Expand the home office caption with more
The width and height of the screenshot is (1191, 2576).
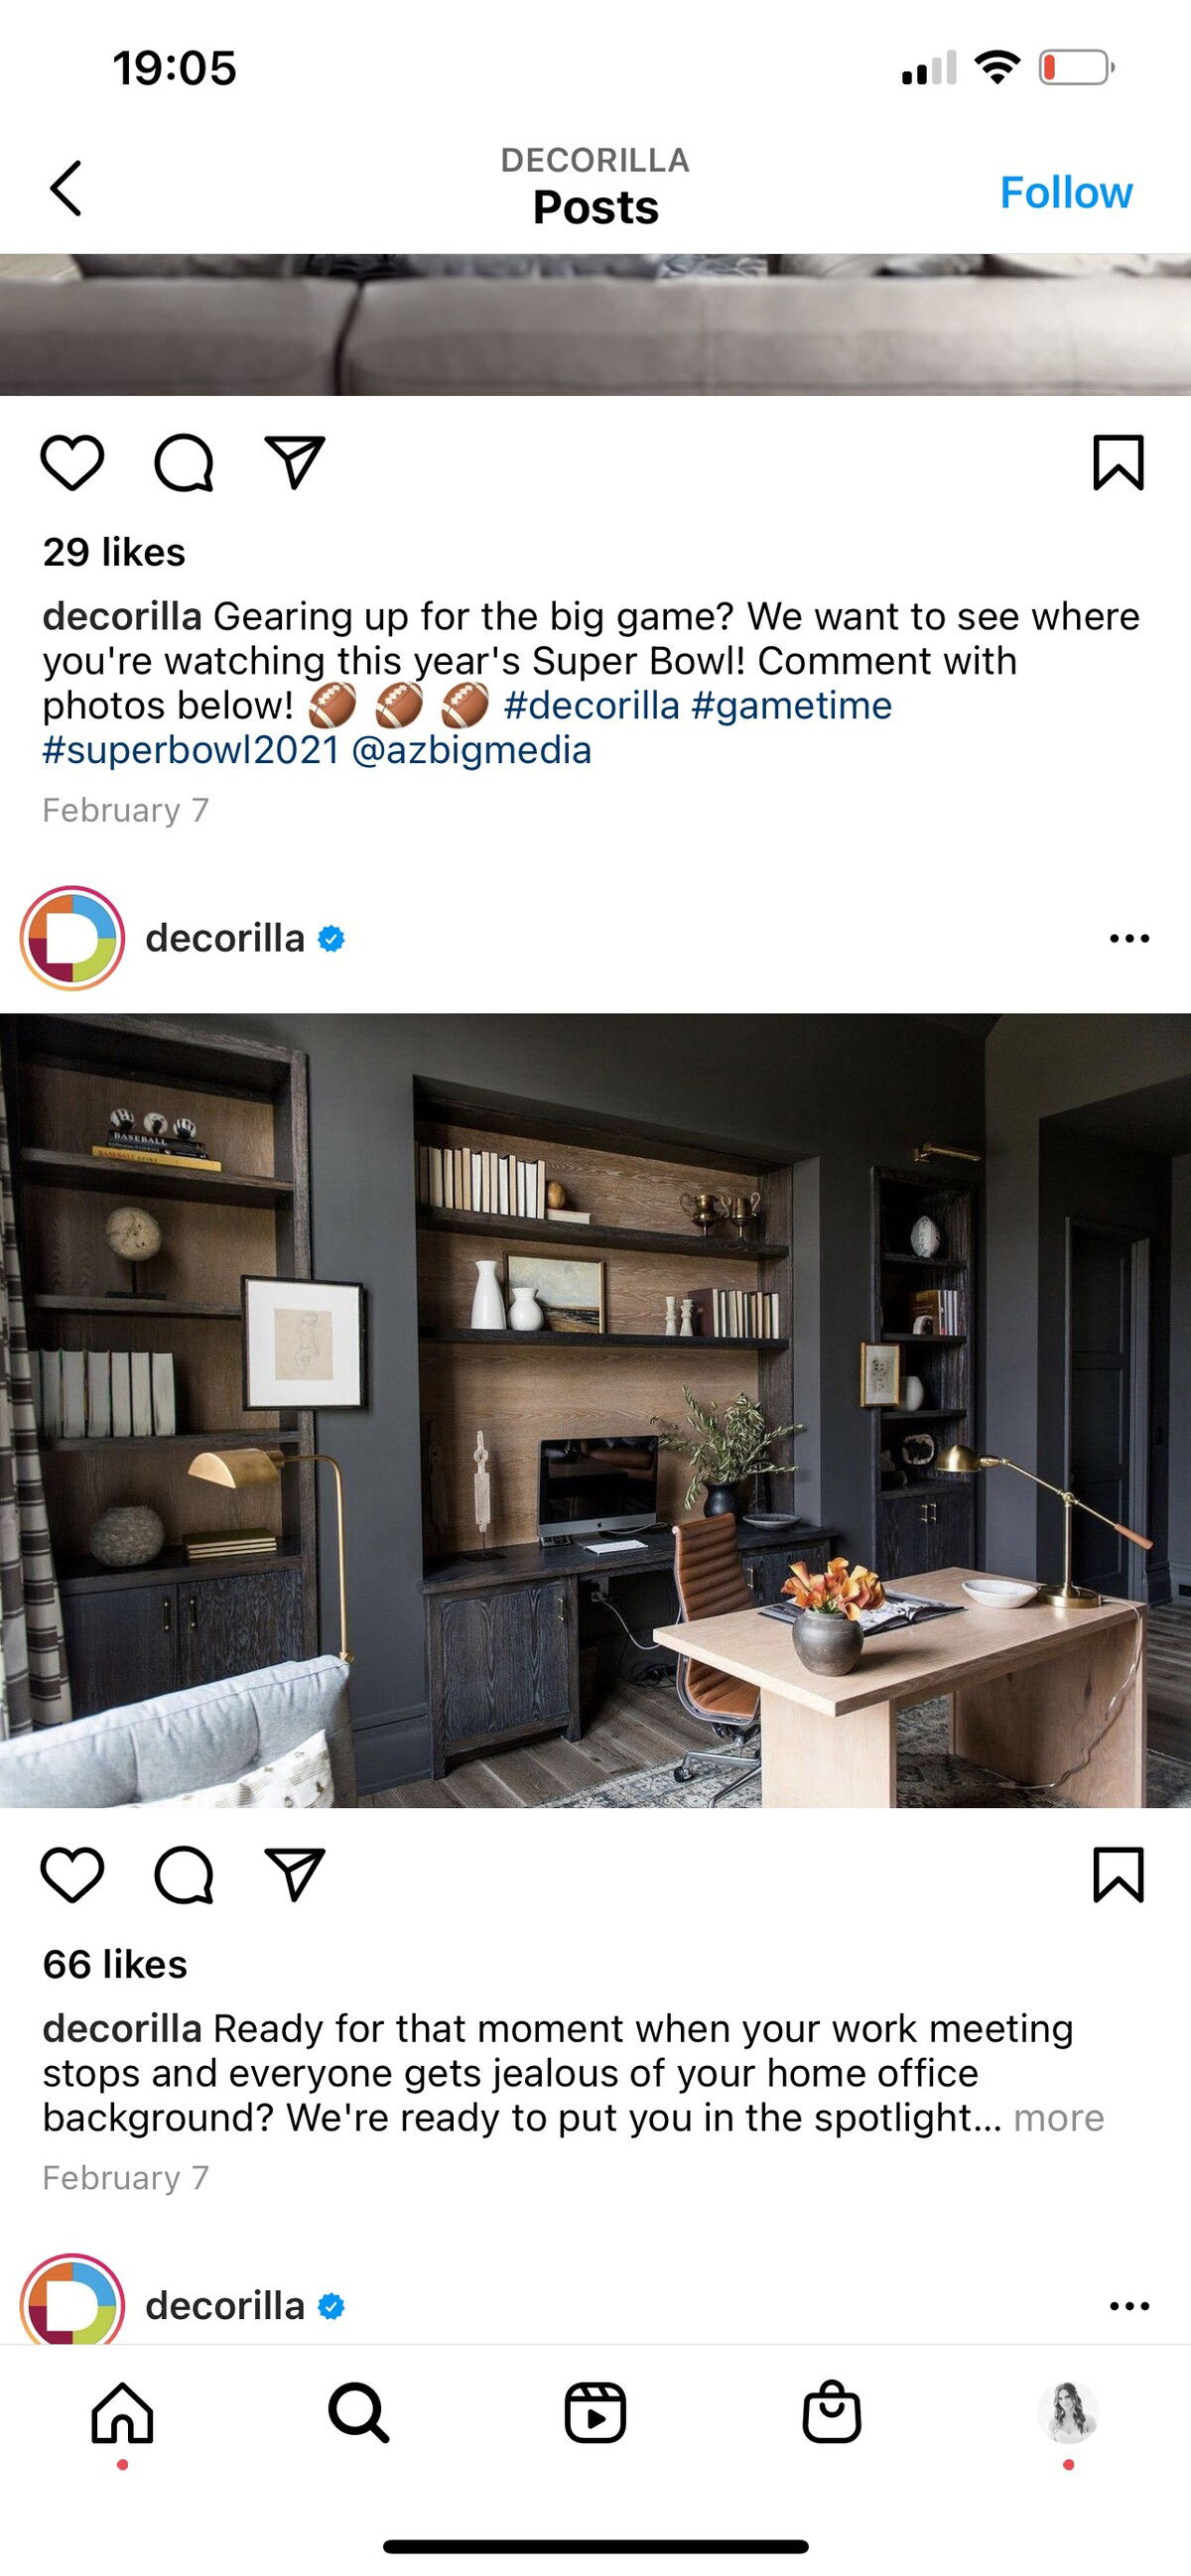(x=1058, y=2117)
